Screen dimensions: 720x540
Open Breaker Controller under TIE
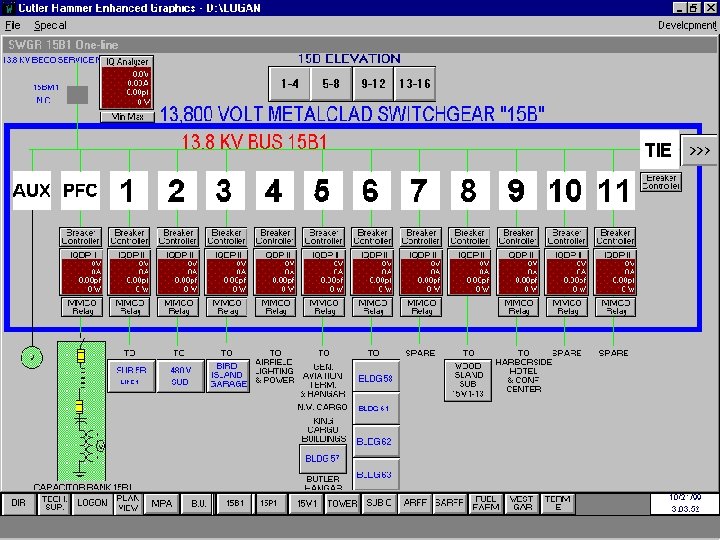[661, 182]
